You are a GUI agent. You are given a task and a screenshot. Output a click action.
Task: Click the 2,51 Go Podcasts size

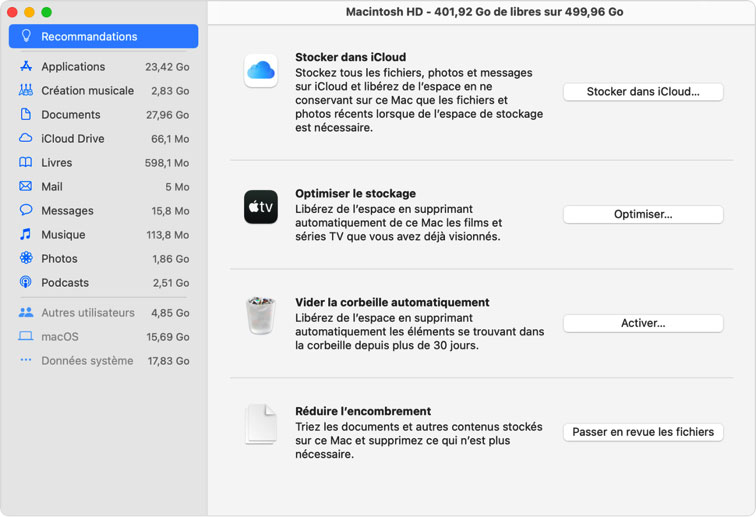[x=171, y=283]
